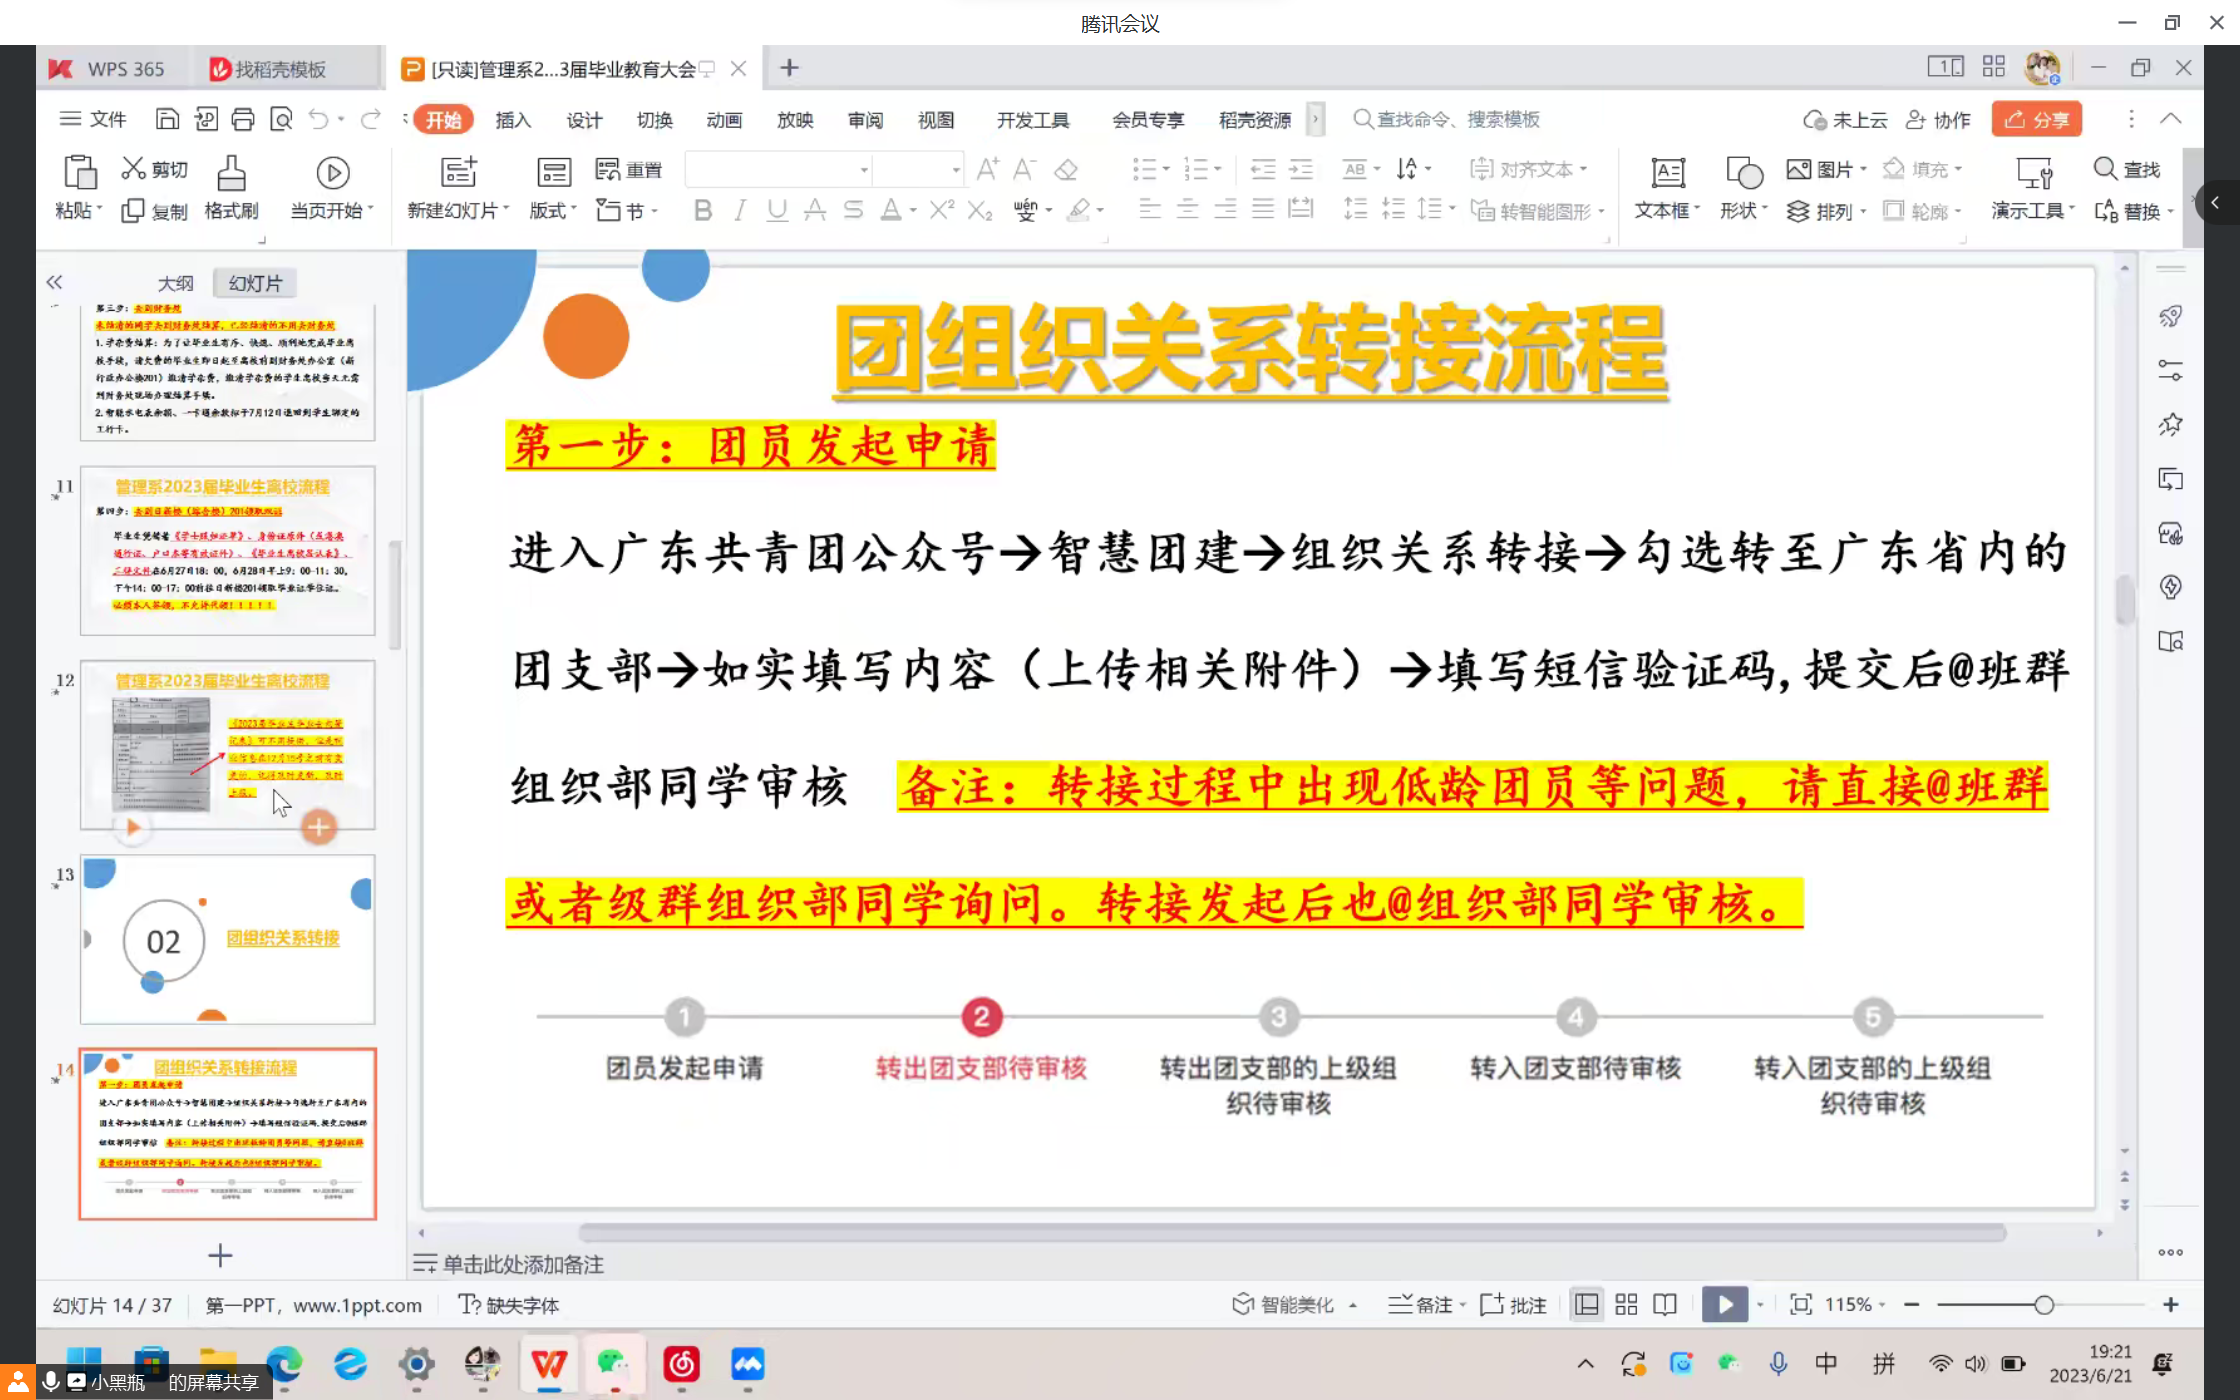This screenshot has width=2240, height=1400.
Task: Expand the Section (节) dropdown
Action: point(627,211)
